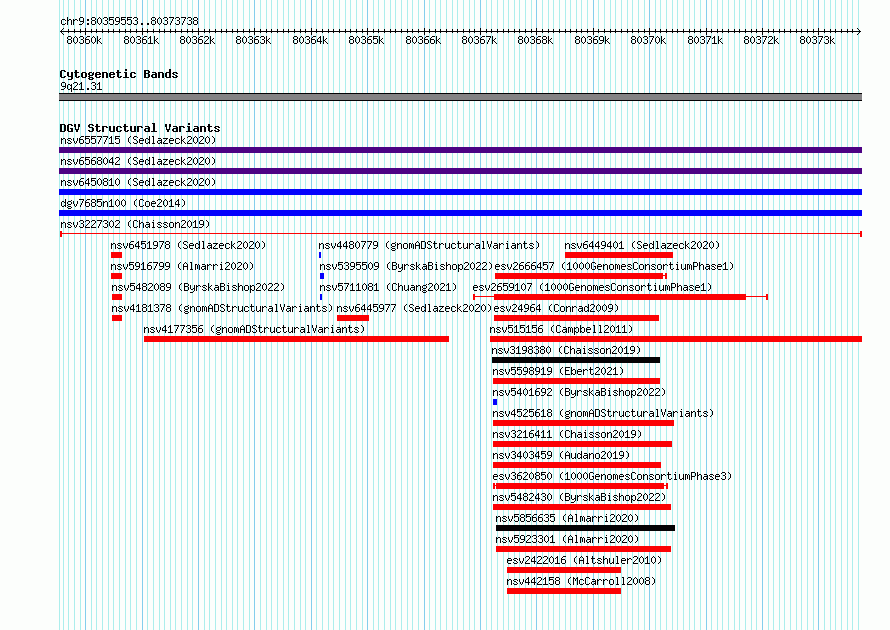Click the purple bar for nsv6557715
890x630 pixels.
[460, 150]
